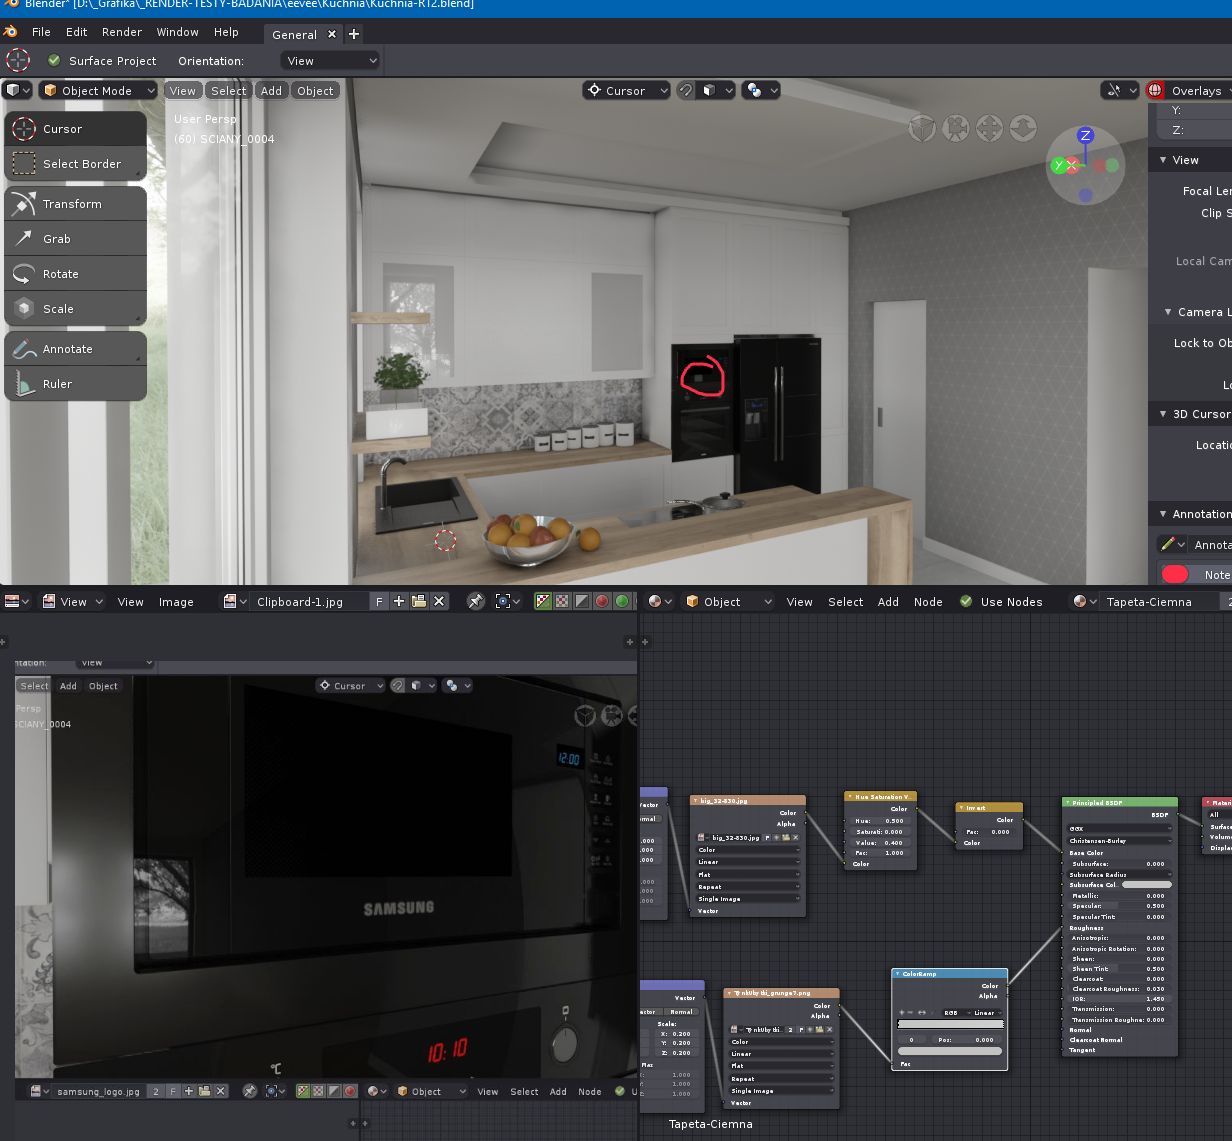Switch to the General workspace tab

(x=294, y=34)
